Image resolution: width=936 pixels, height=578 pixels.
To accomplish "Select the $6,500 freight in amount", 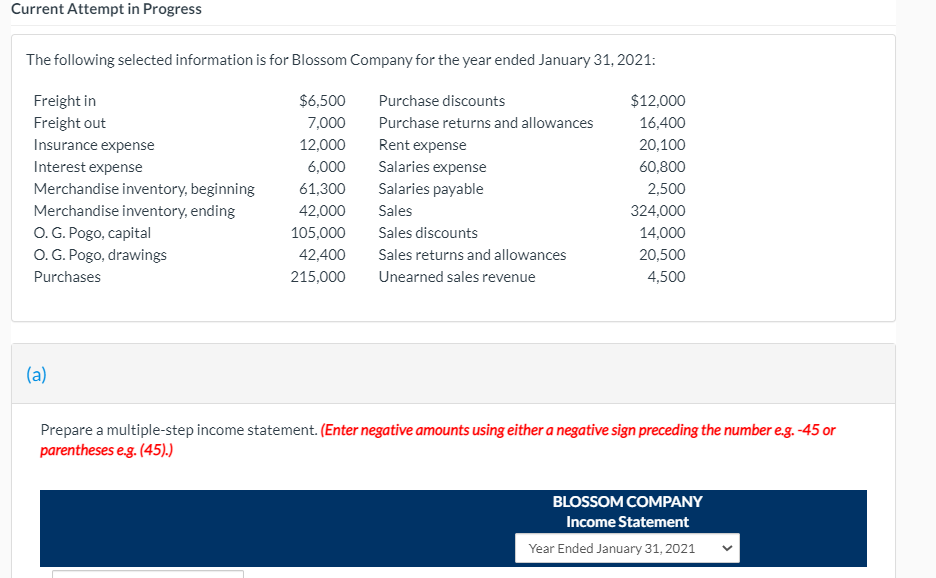I will (x=322, y=101).
